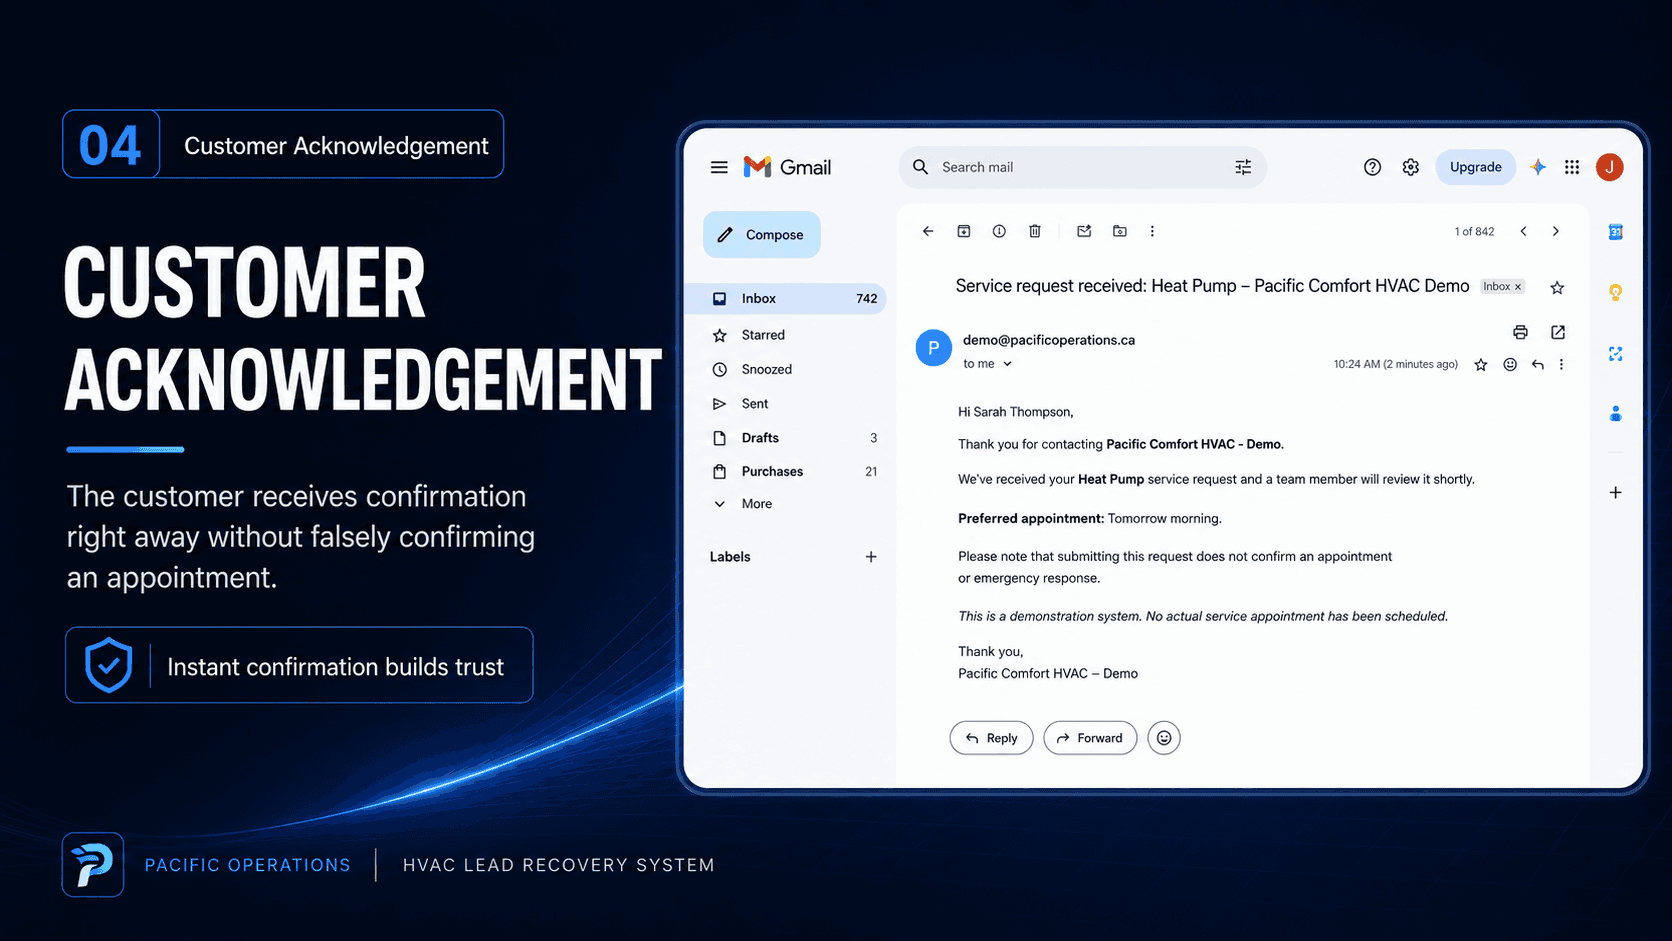This screenshot has width=1672, height=941.
Task: Open the Gemini sparkle assistant
Action: pos(1538,167)
